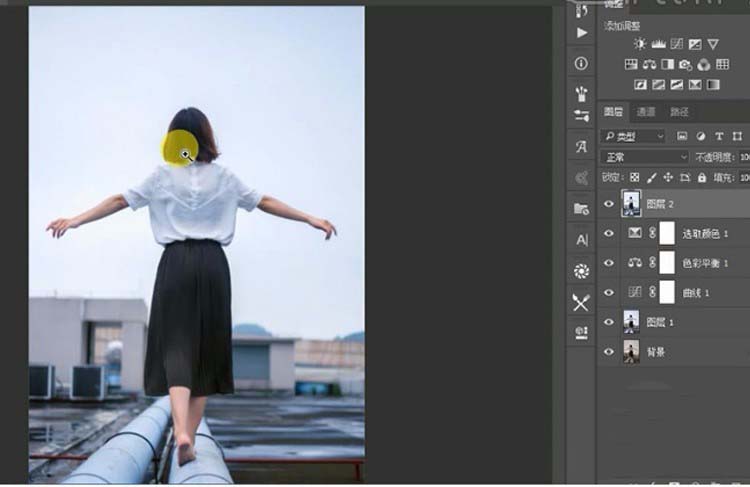Add a Photo Filter adjustment
Screen dimensions: 750x487
[685, 65]
